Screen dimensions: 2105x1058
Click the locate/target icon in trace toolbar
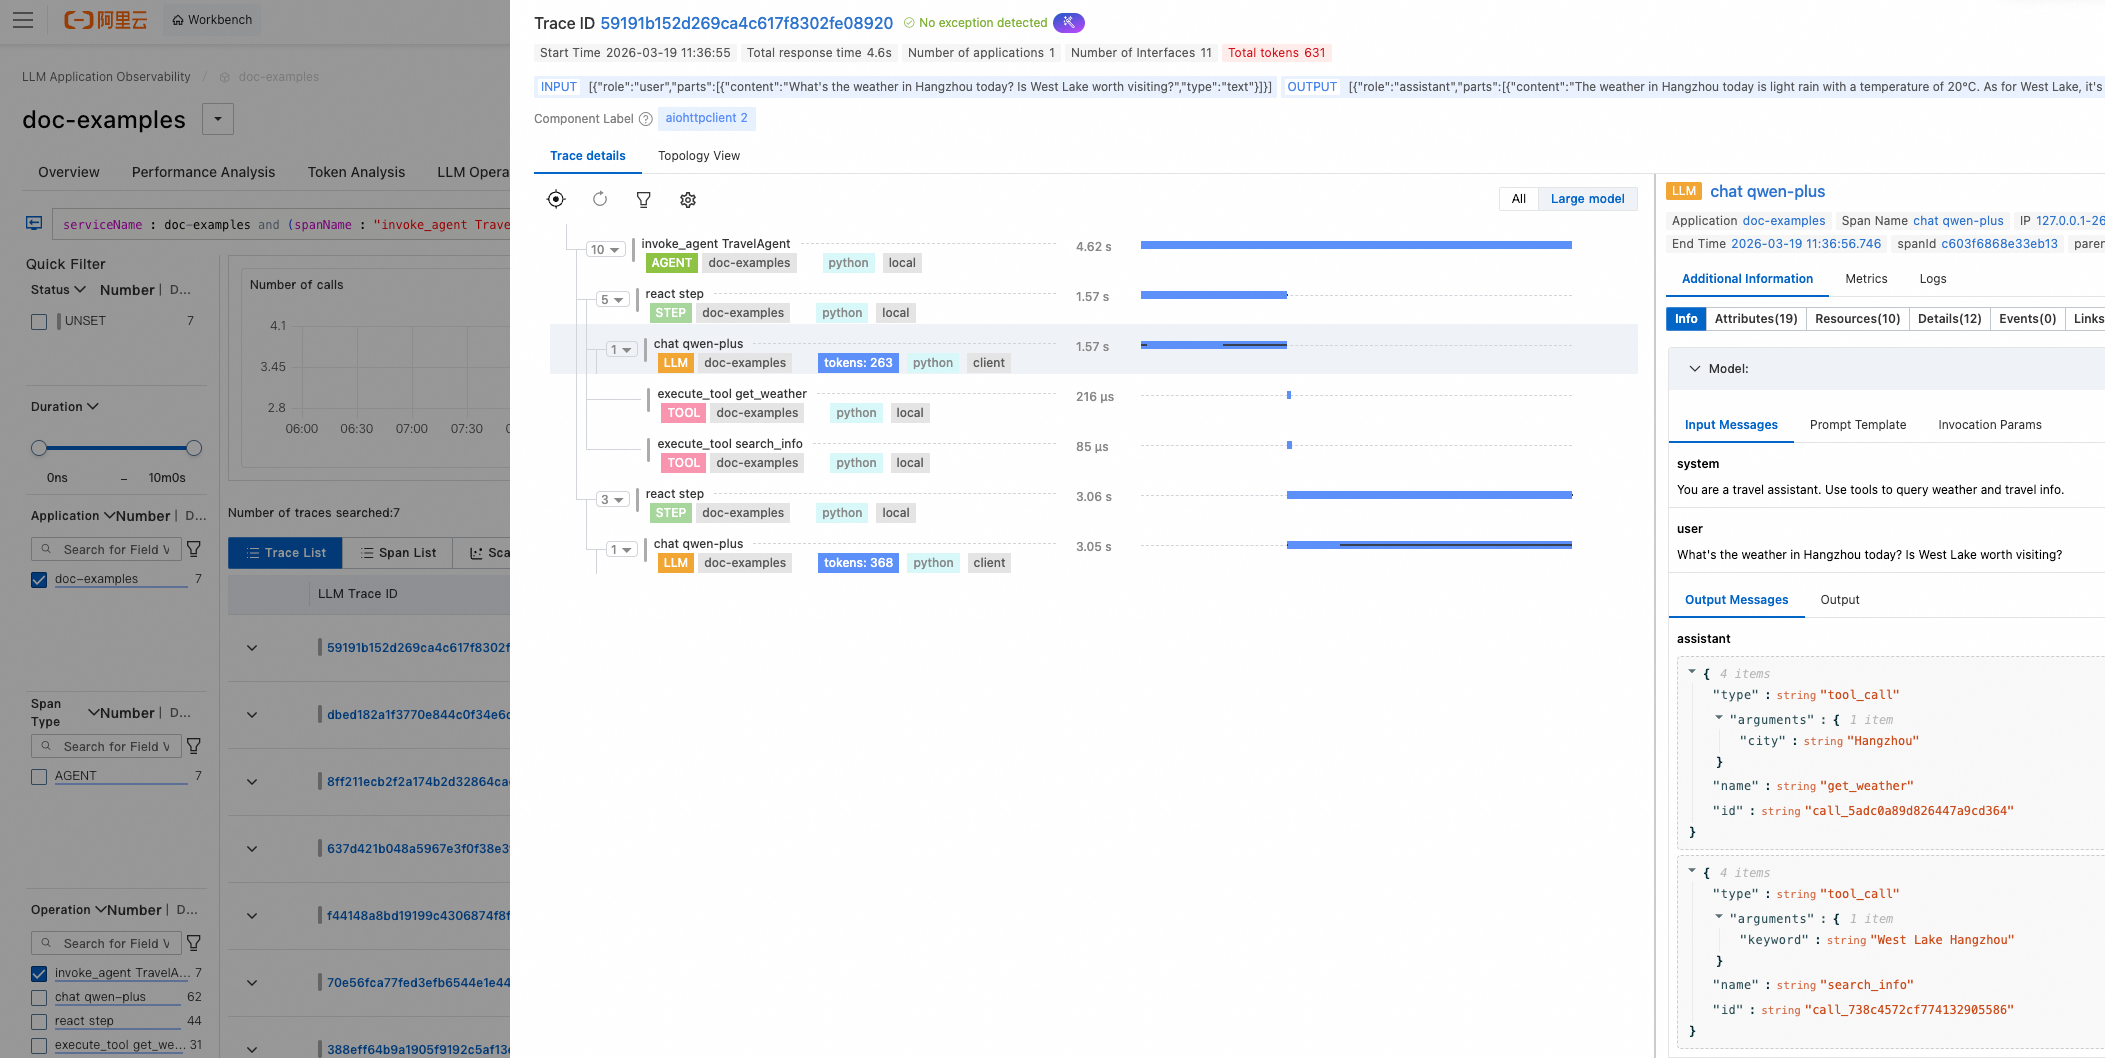tap(556, 199)
